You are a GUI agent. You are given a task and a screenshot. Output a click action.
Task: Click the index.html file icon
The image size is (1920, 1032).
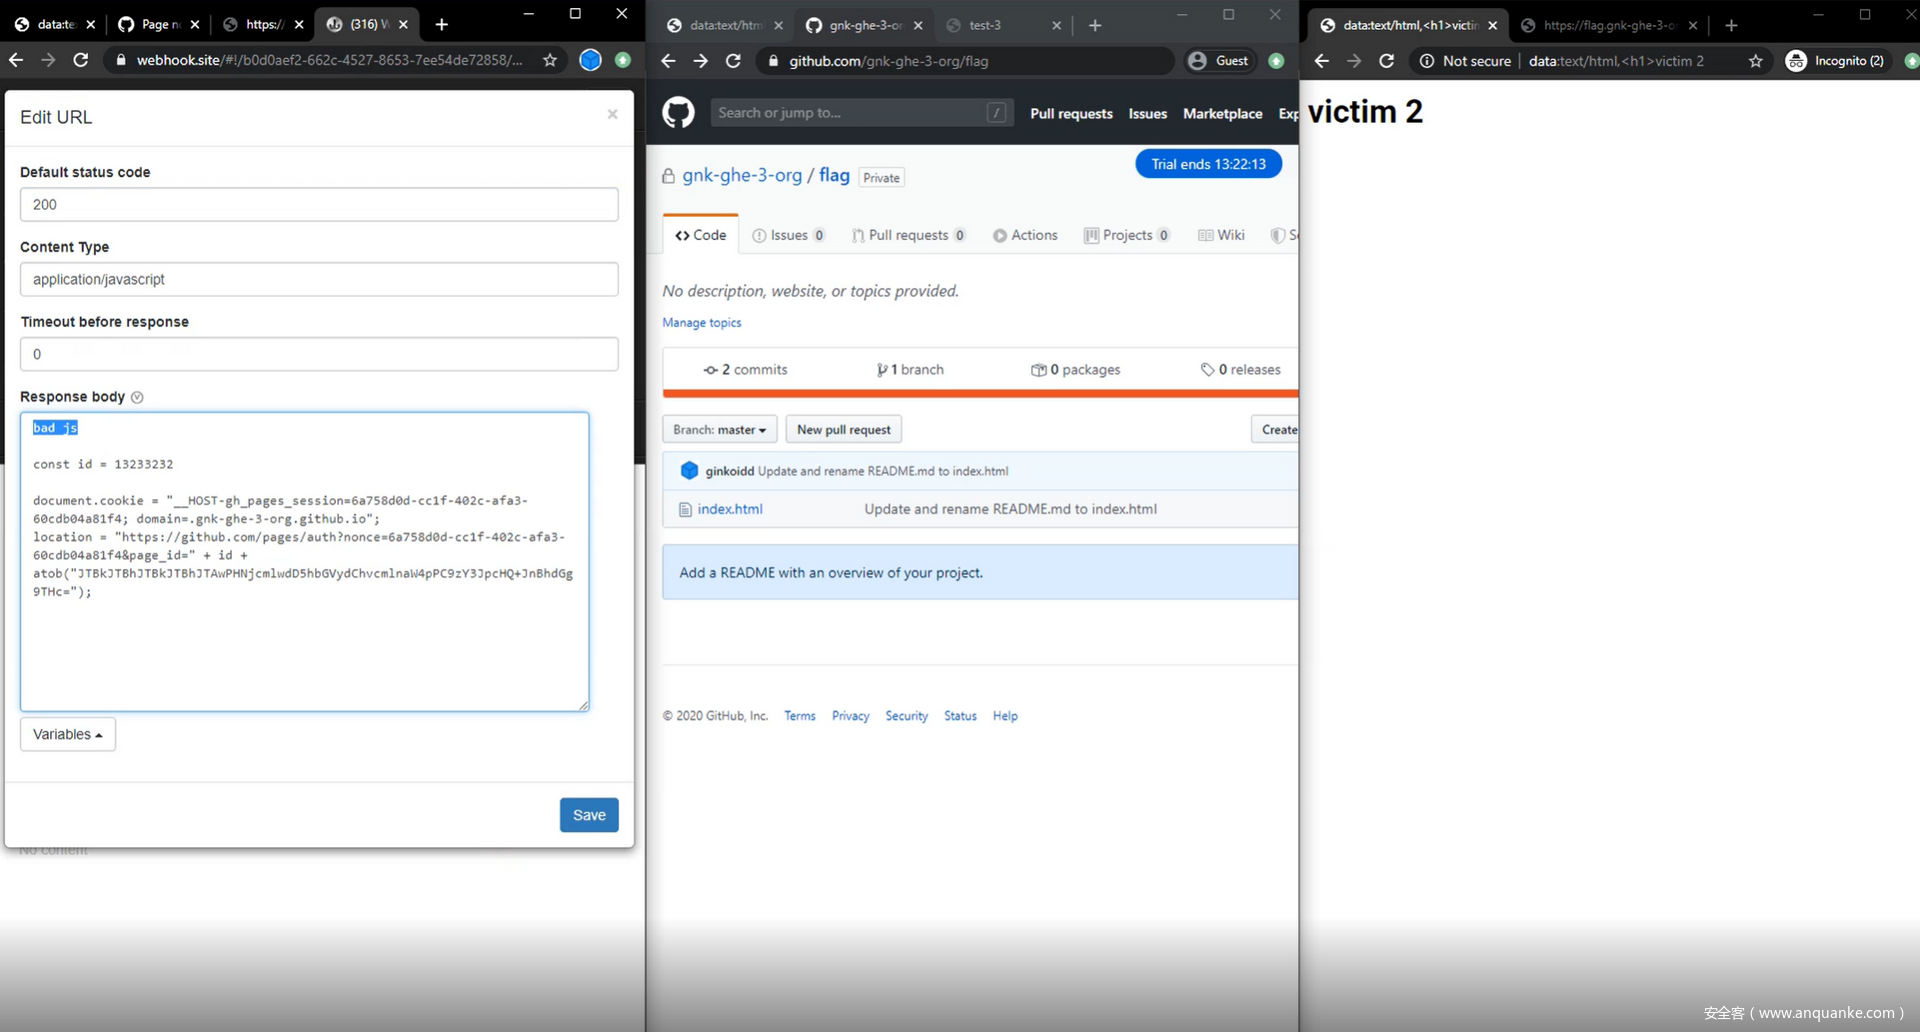[685, 509]
